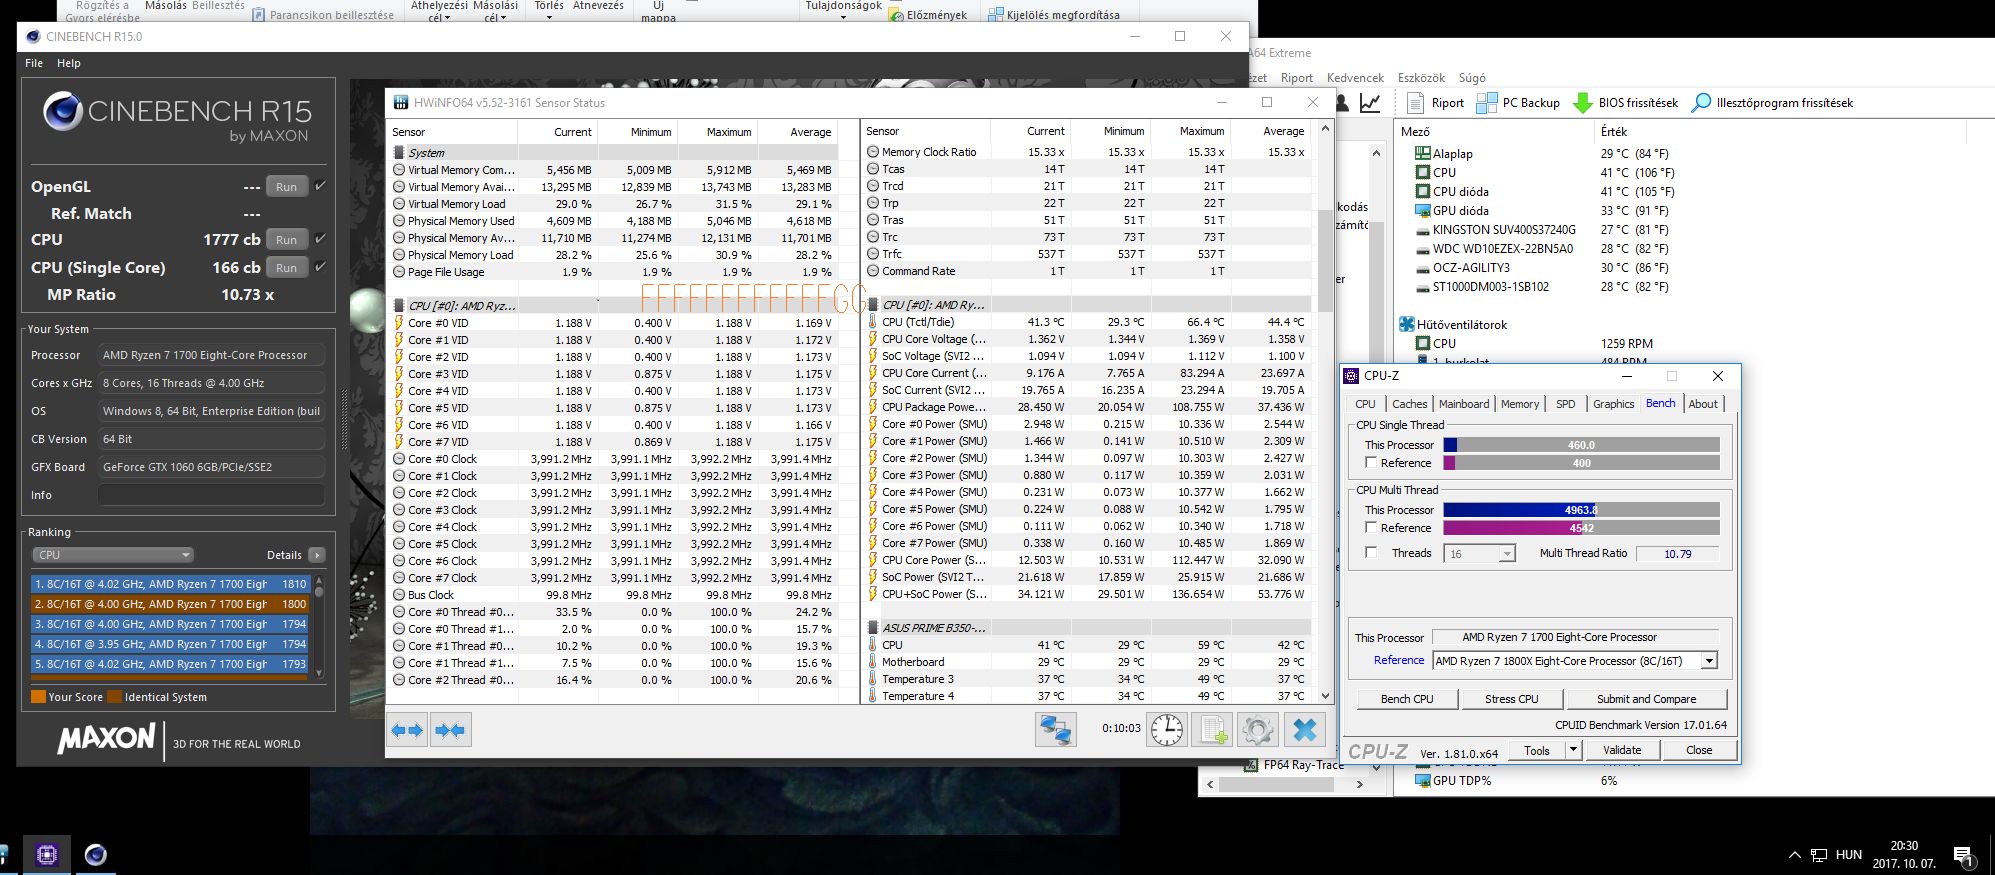Click HWiNFO CPU Tctl/Tdie thermometer icon
Screen dimensions: 1995x875
coord(872,322)
